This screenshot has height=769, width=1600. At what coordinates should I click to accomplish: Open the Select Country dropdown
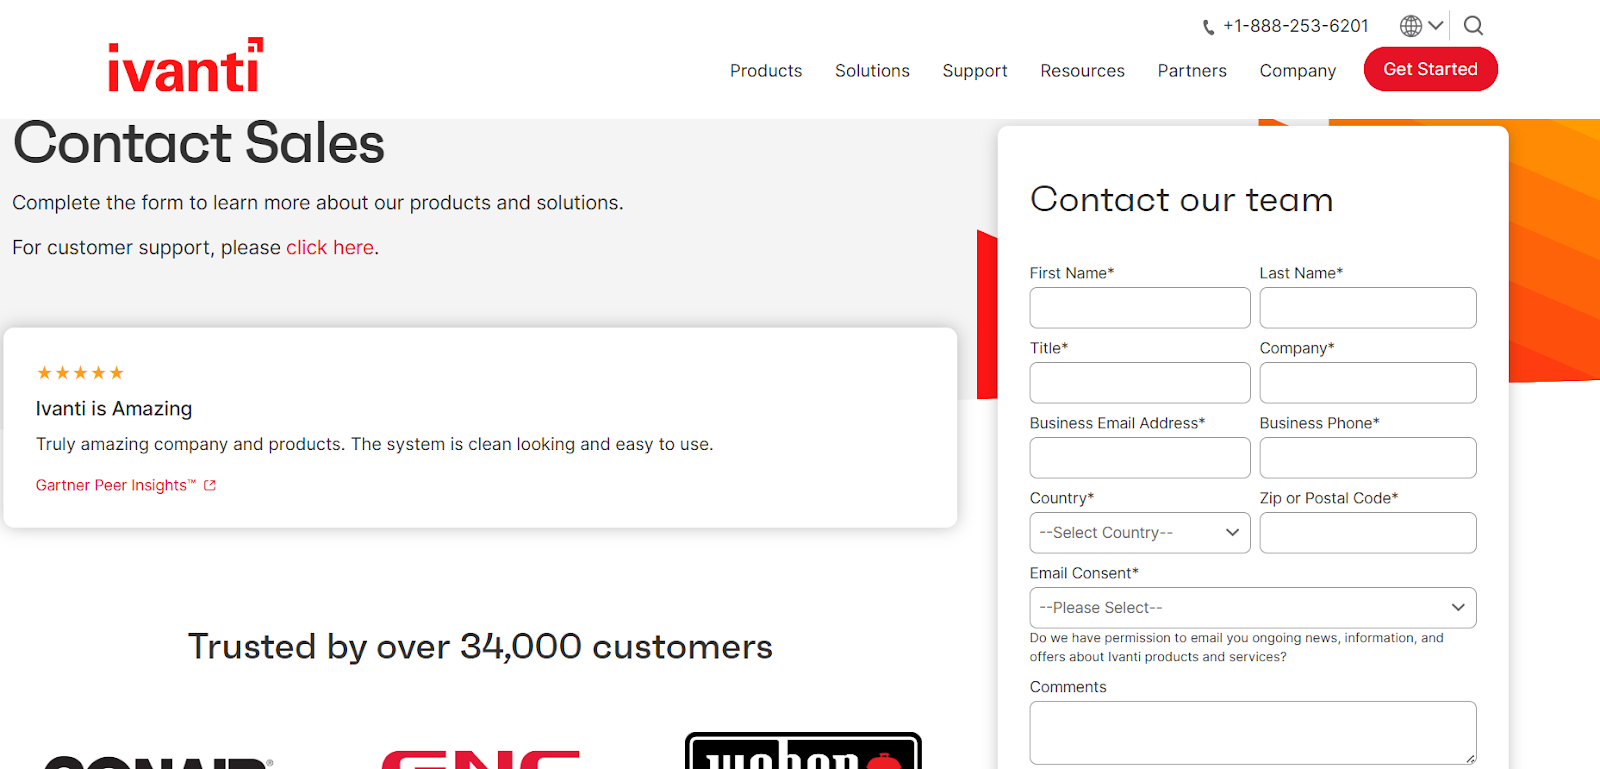pos(1140,533)
